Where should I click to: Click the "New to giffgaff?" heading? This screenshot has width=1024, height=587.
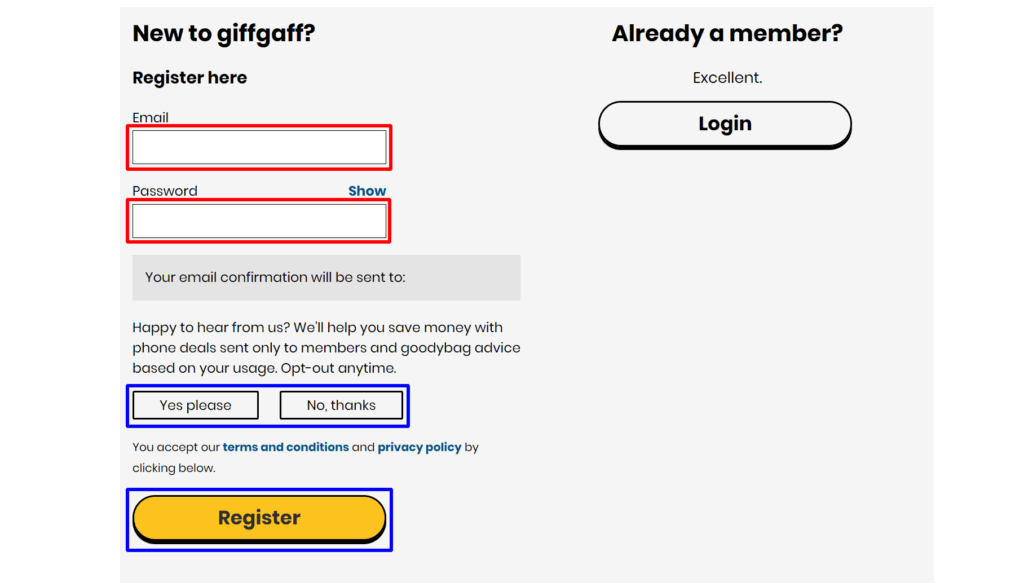pyautogui.click(x=223, y=33)
